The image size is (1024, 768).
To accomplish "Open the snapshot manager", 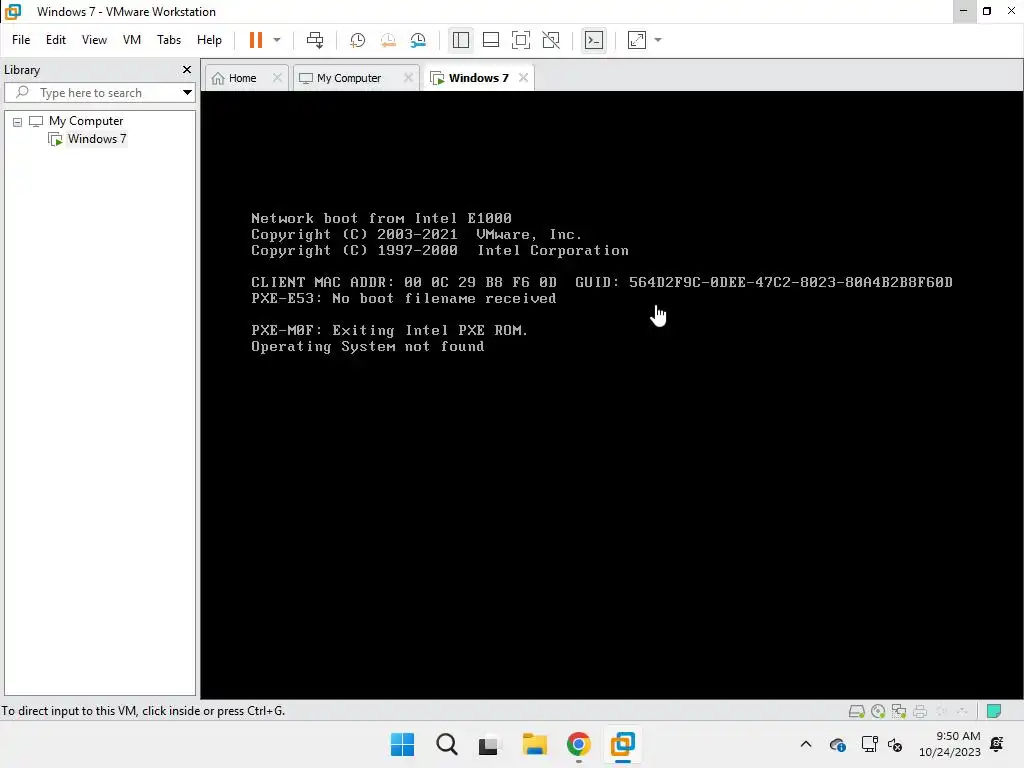I will [x=418, y=40].
